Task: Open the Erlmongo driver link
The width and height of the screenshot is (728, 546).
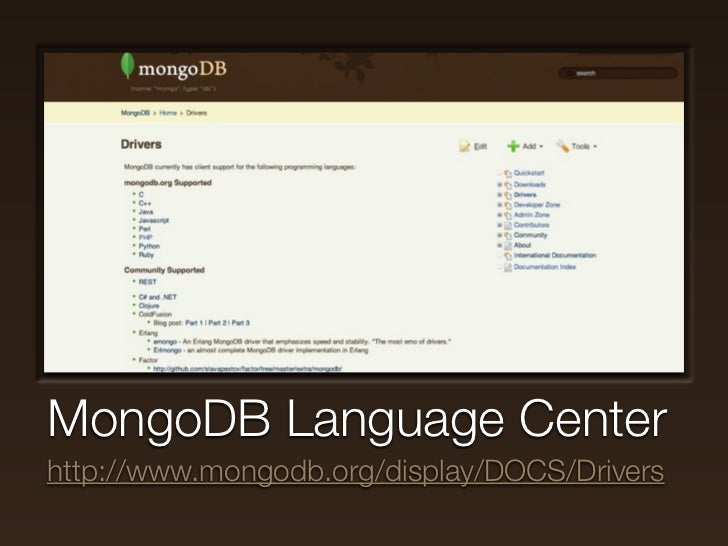Action: point(167,350)
